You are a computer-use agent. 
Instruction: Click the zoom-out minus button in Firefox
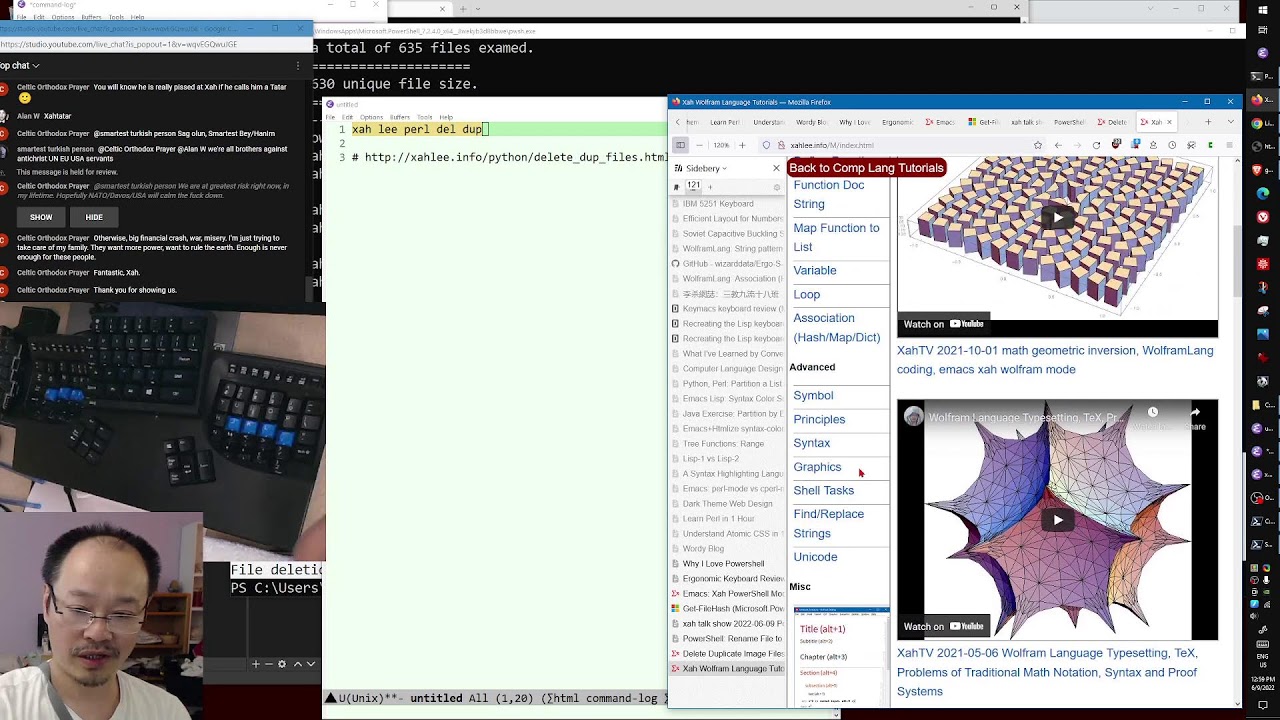[x=701, y=145]
